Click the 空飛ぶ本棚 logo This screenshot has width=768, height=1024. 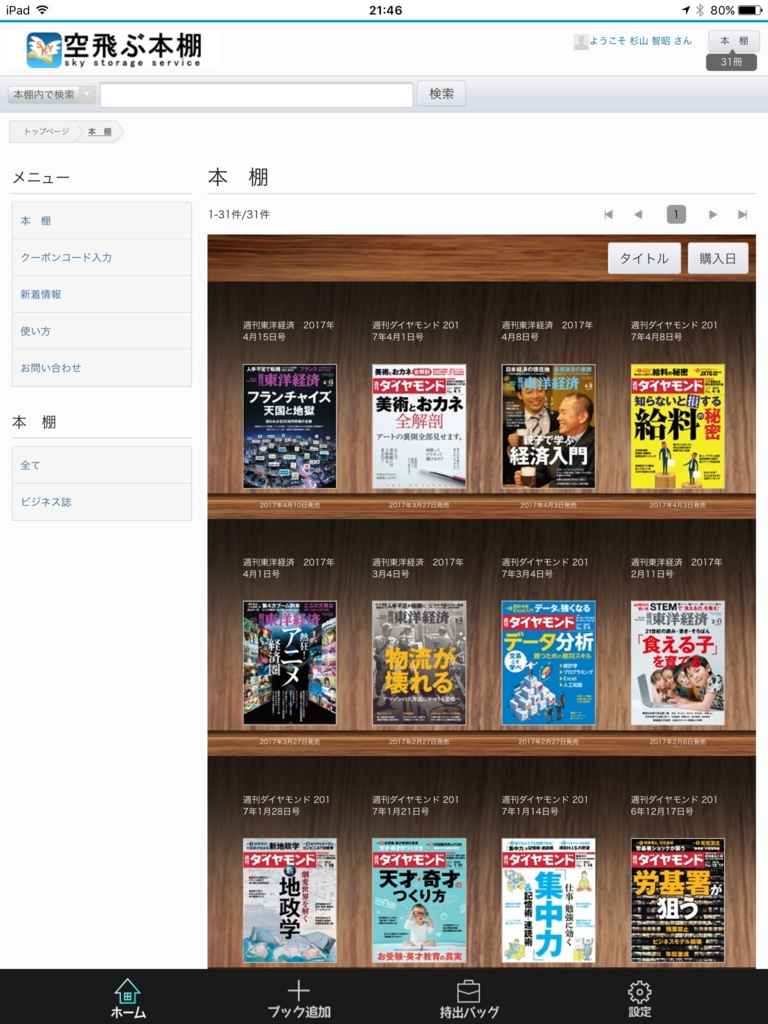[114, 50]
